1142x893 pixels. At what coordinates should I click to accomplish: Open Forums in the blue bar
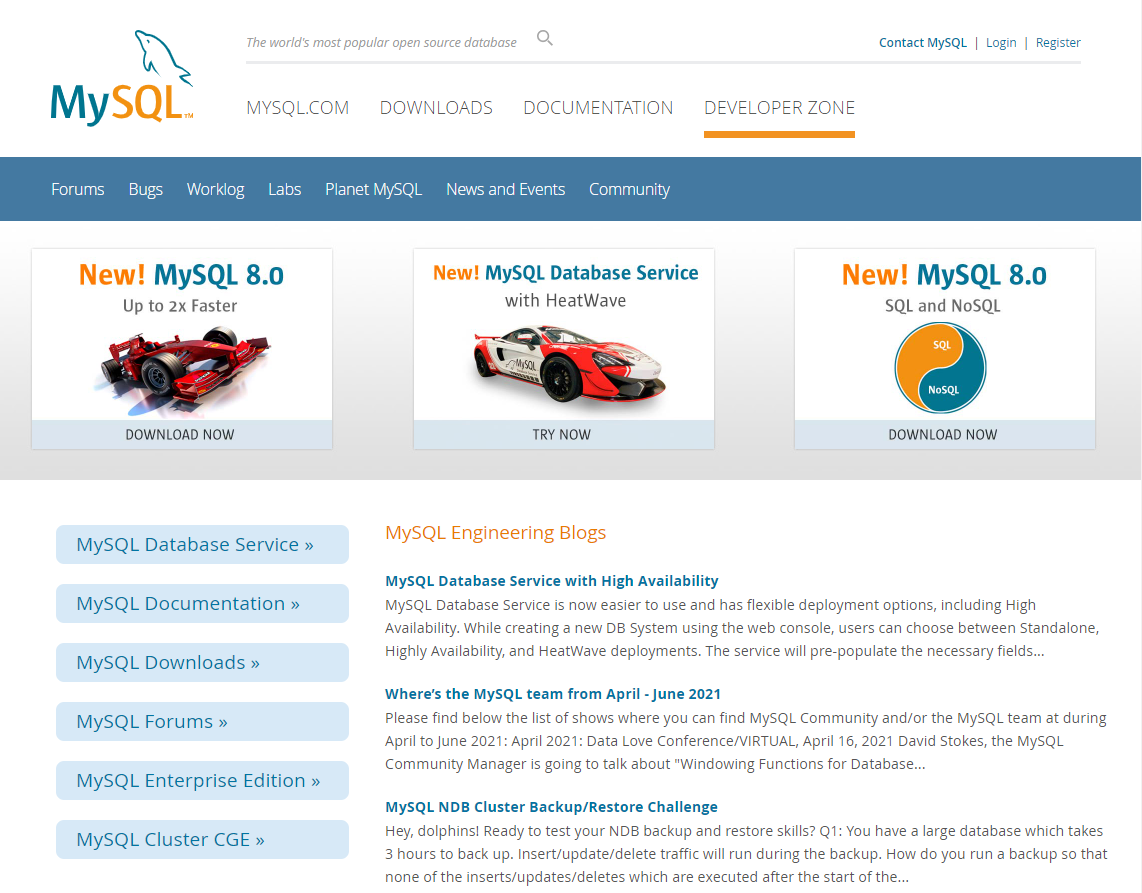point(77,189)
